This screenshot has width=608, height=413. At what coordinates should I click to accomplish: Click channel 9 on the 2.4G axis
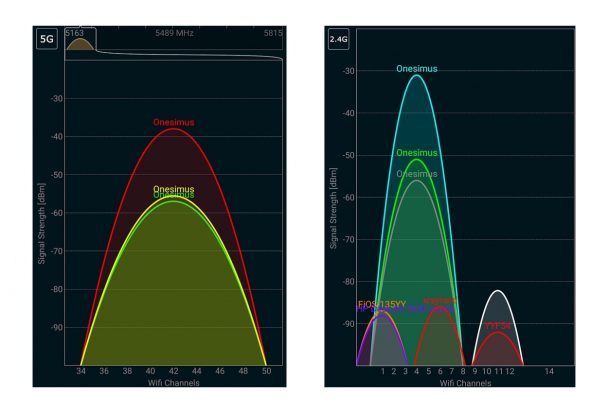[x=475, y=372]
